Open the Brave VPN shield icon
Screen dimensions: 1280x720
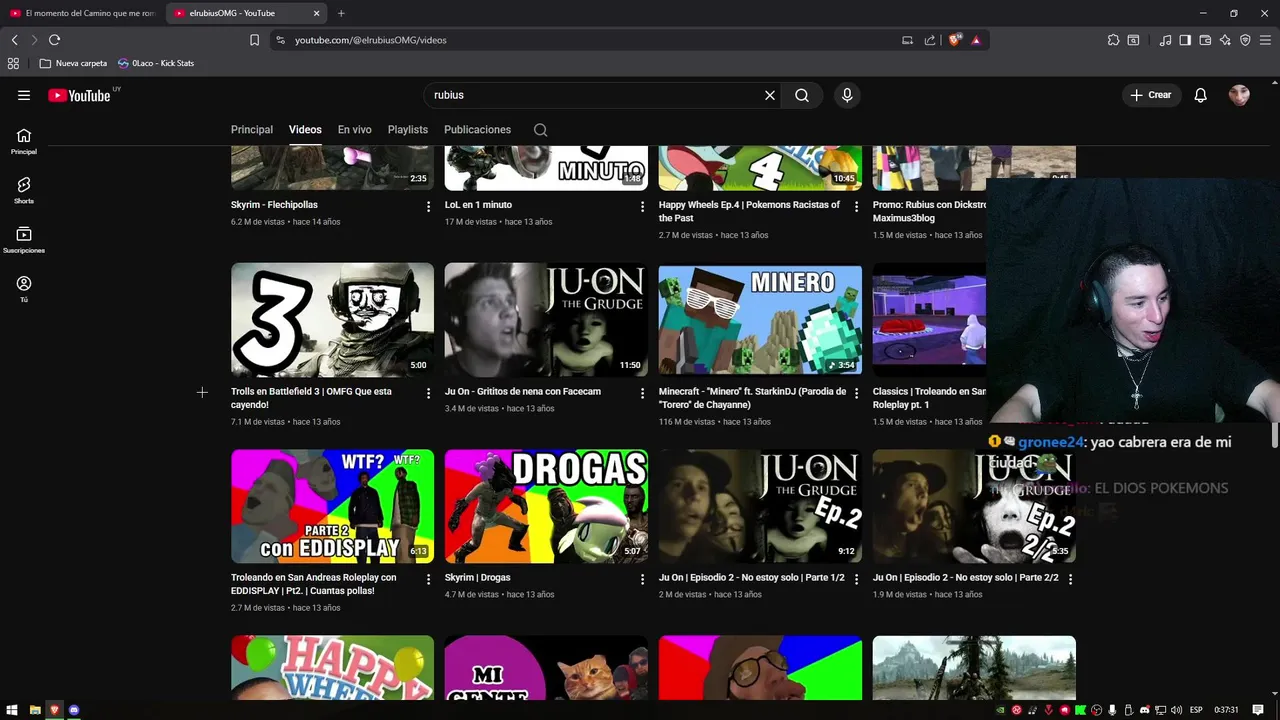tap(1245, 40)
